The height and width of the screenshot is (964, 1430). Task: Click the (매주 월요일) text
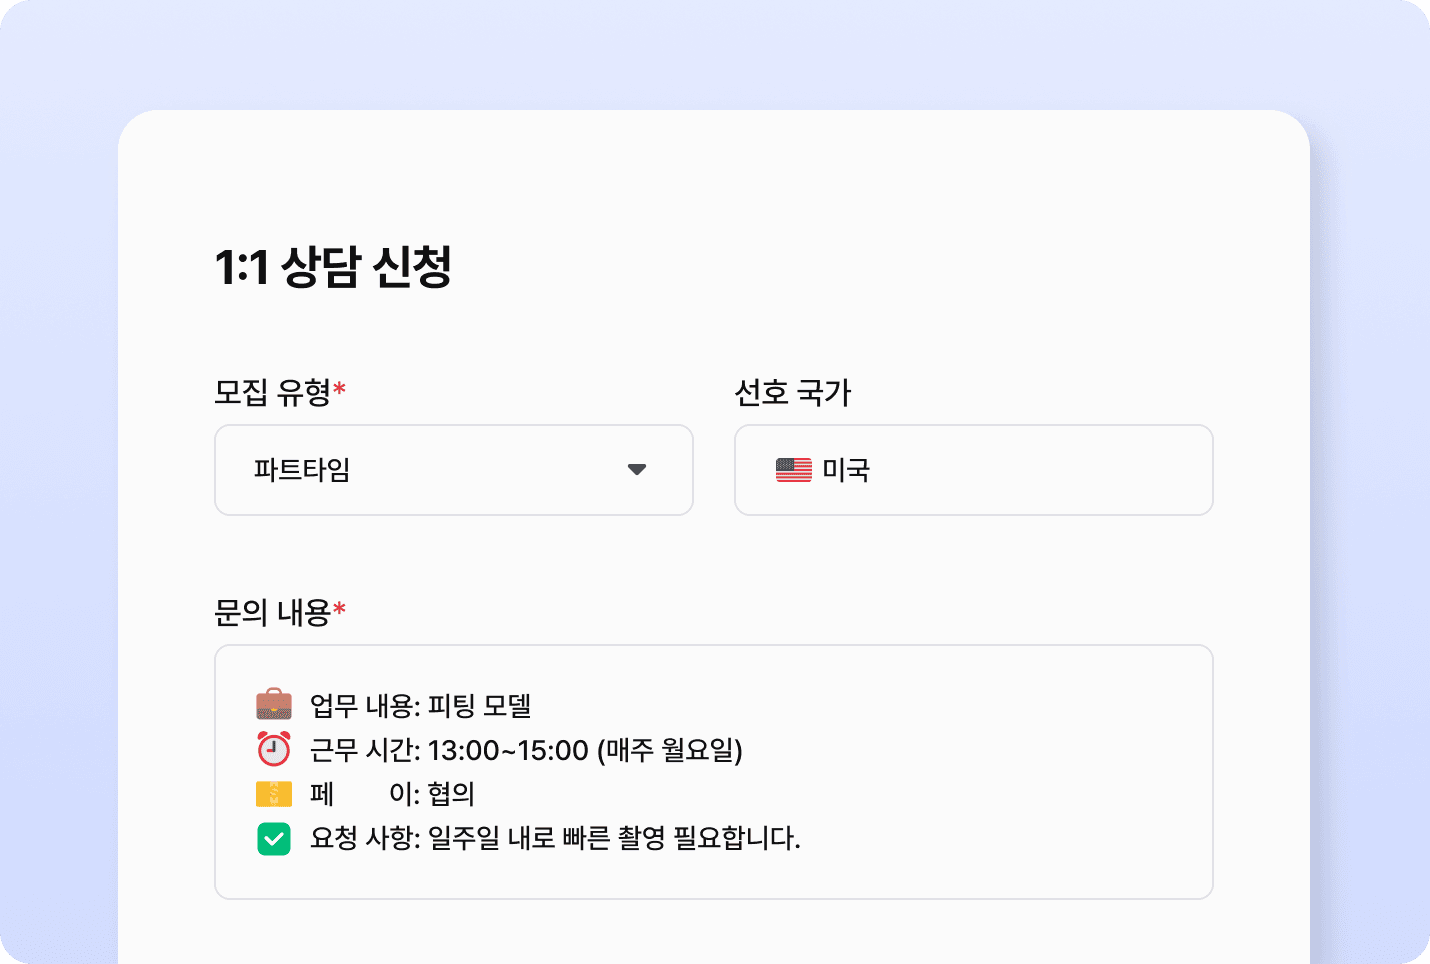point(670,750)
